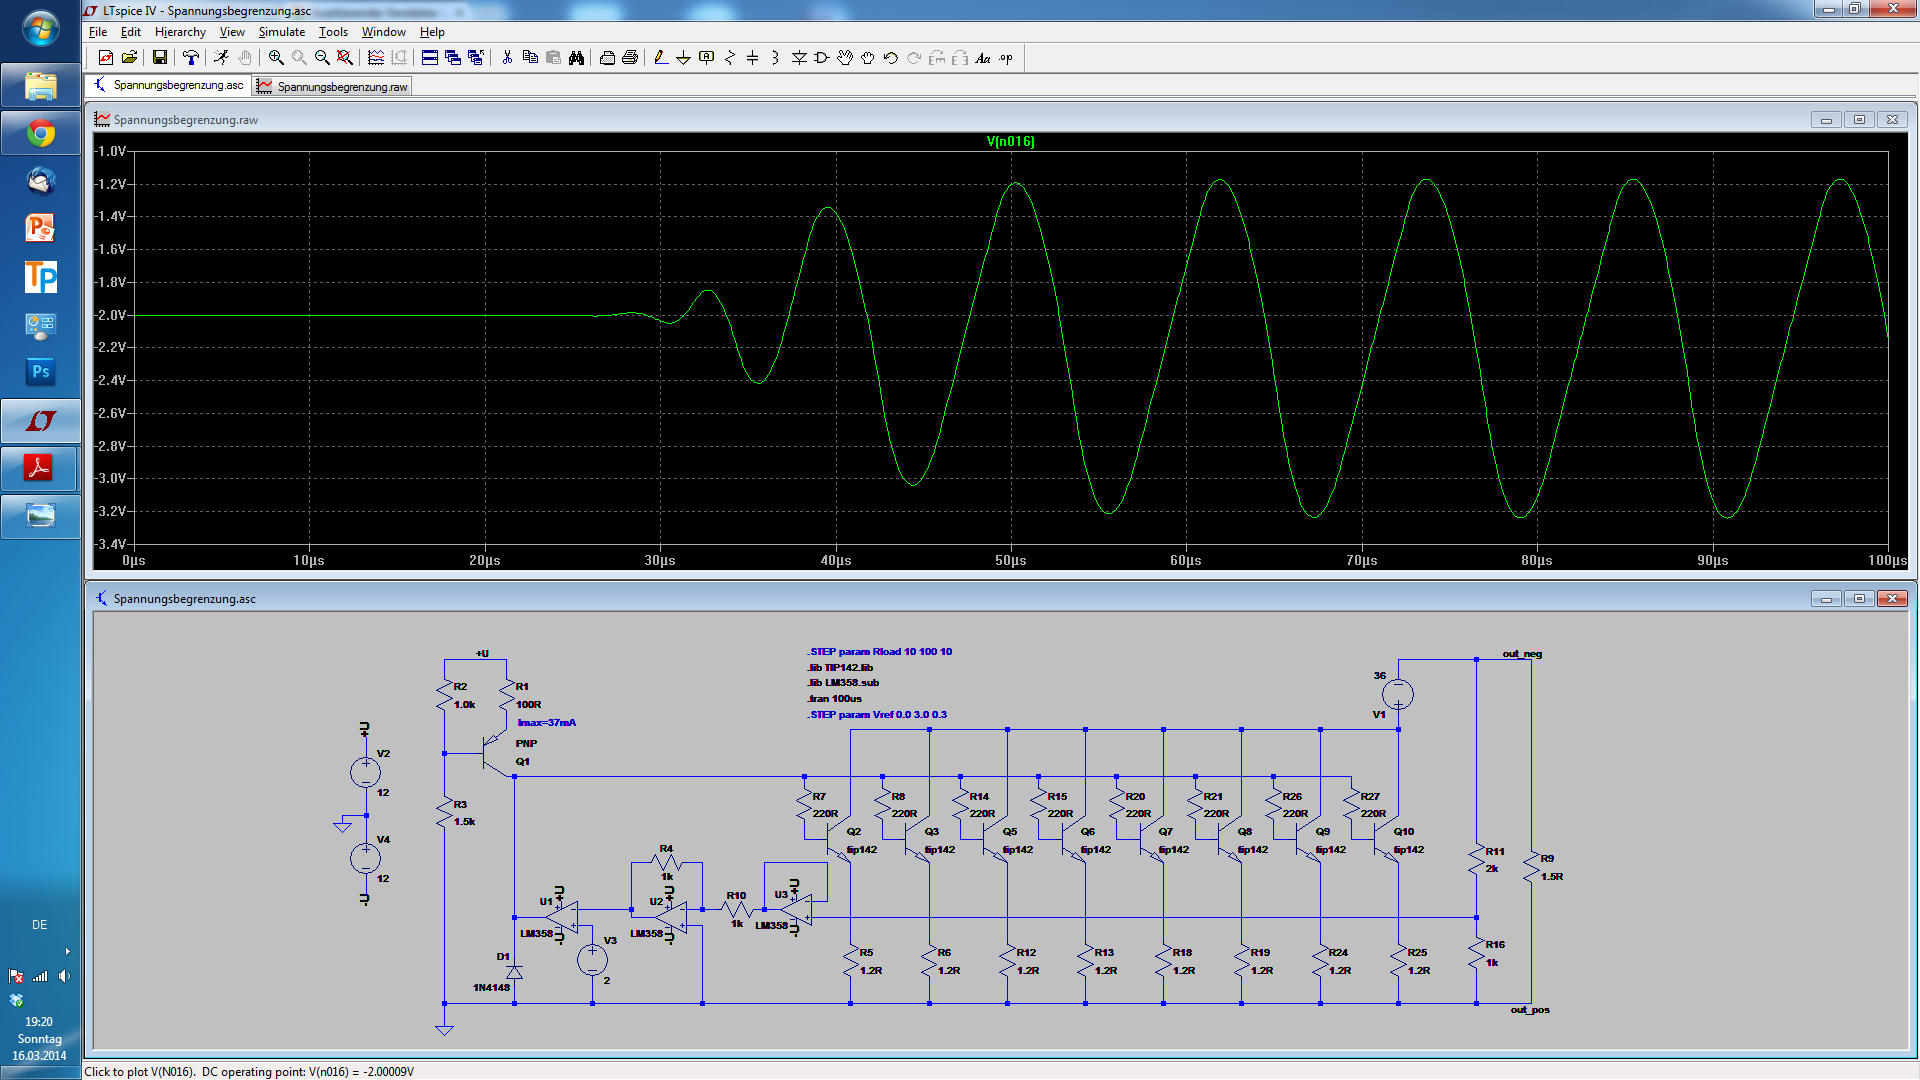
Task: Select the Capacitor tool
Action: [x=752, y=58]
